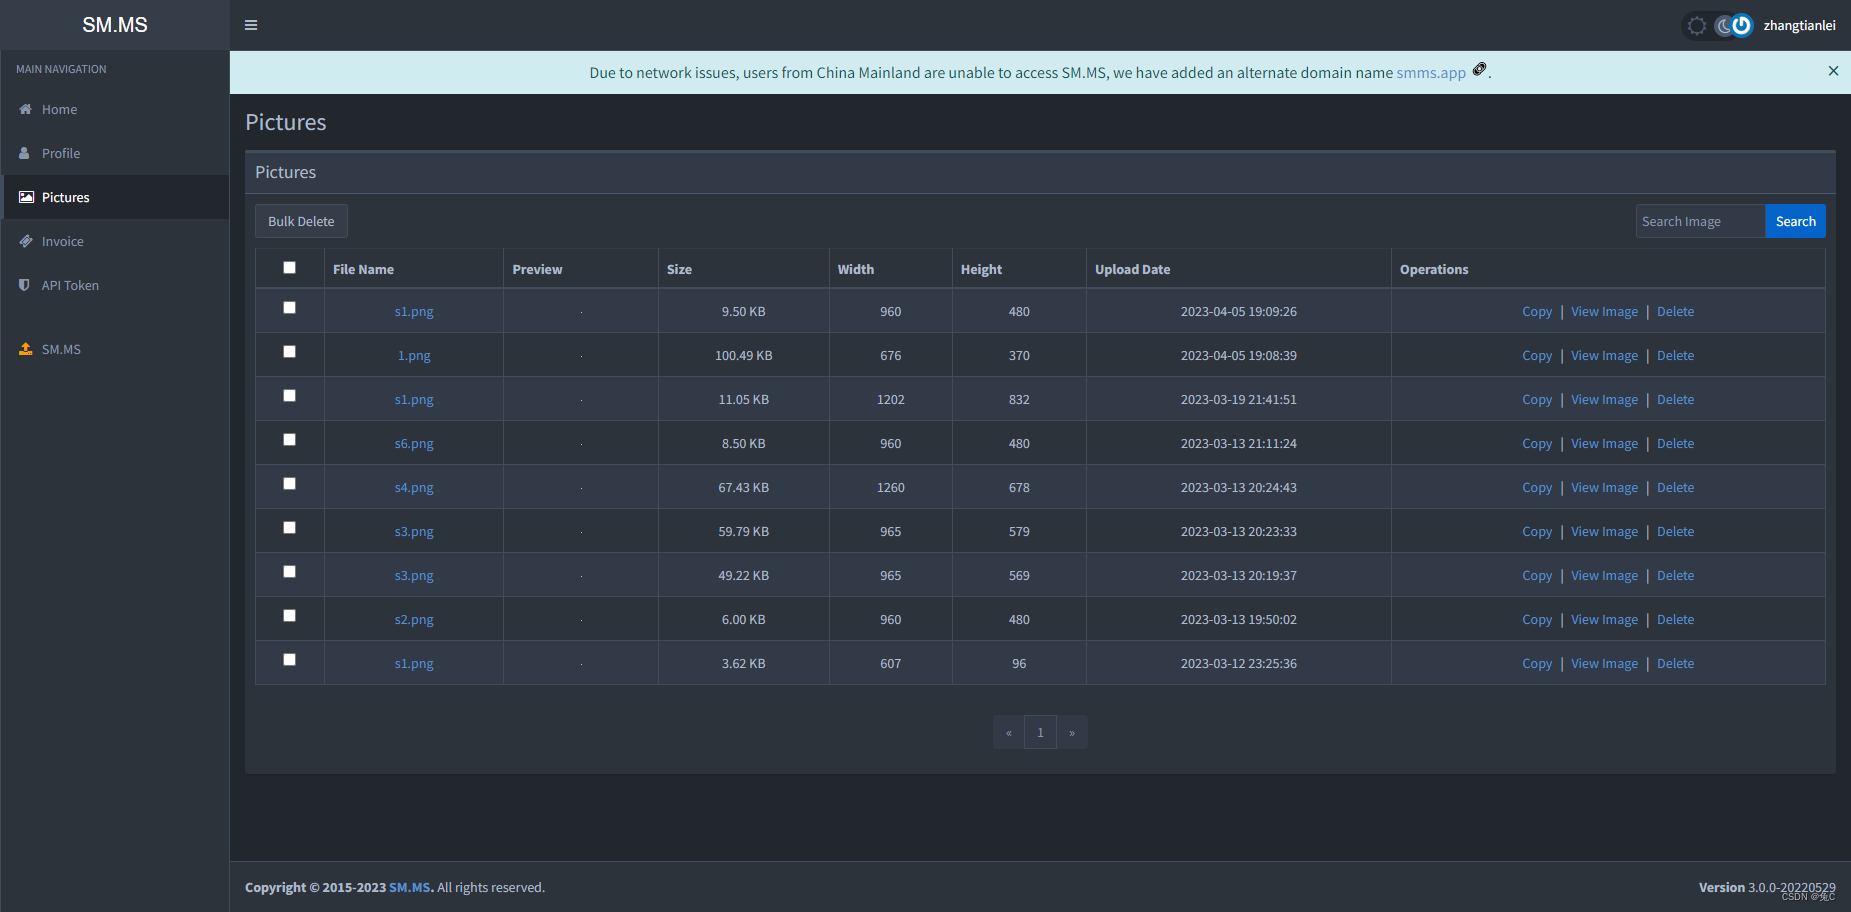
Task: Dismiss the China Mainland notice banner
Action: pyautogui.click(x=1833, y=71)
